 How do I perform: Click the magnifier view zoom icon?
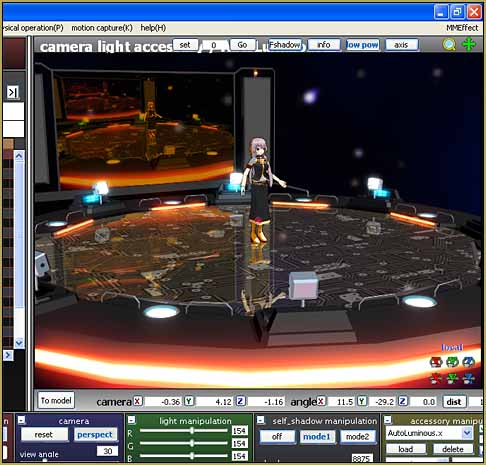click(x=449, y=44)
